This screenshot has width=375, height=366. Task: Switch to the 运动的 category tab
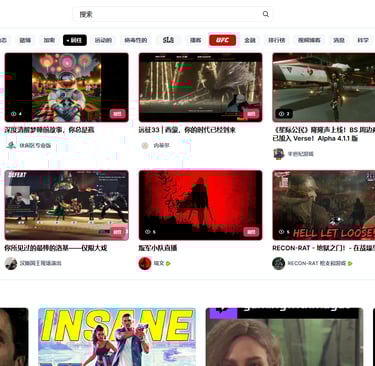point(103,40)
